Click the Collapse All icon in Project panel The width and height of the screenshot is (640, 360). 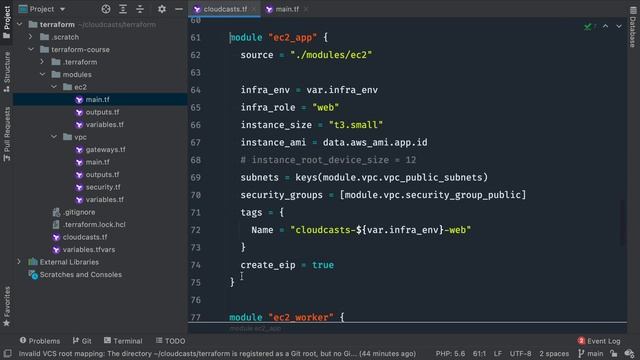pyautogui.click(x=140, y=9)
